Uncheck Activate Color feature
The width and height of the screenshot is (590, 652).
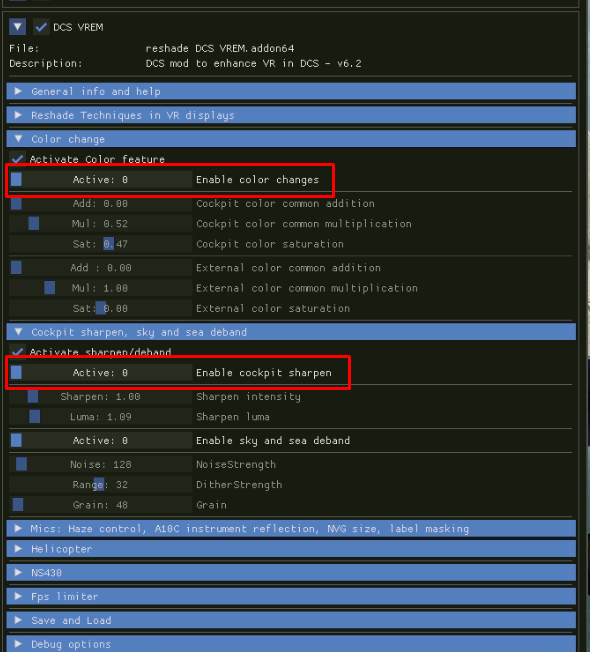click(17, 159)
